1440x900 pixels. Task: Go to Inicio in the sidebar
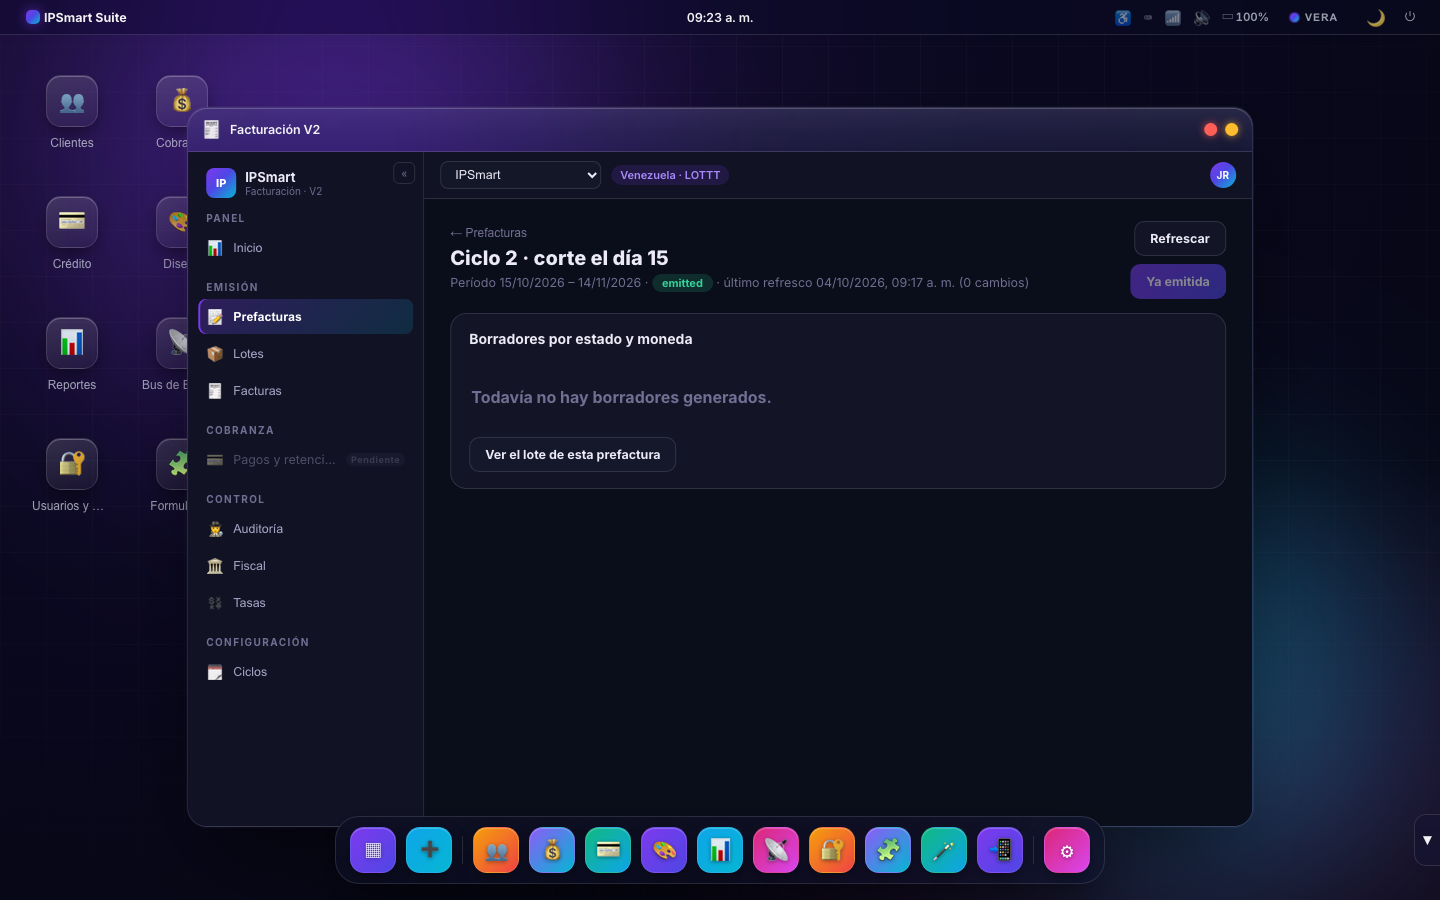pos(306,248)
